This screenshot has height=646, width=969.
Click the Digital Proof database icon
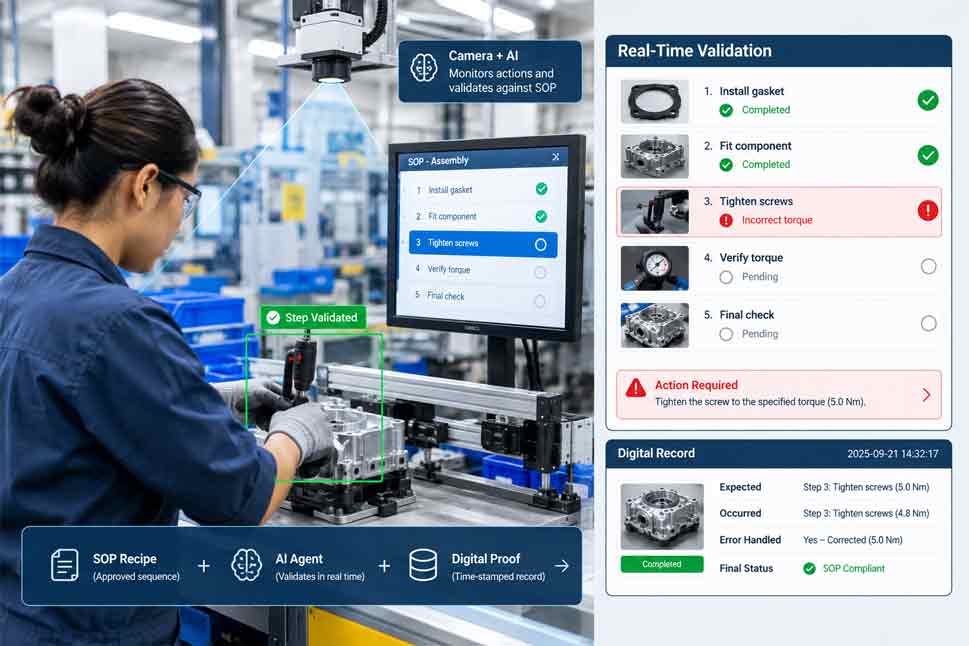(x=423, y=565)
